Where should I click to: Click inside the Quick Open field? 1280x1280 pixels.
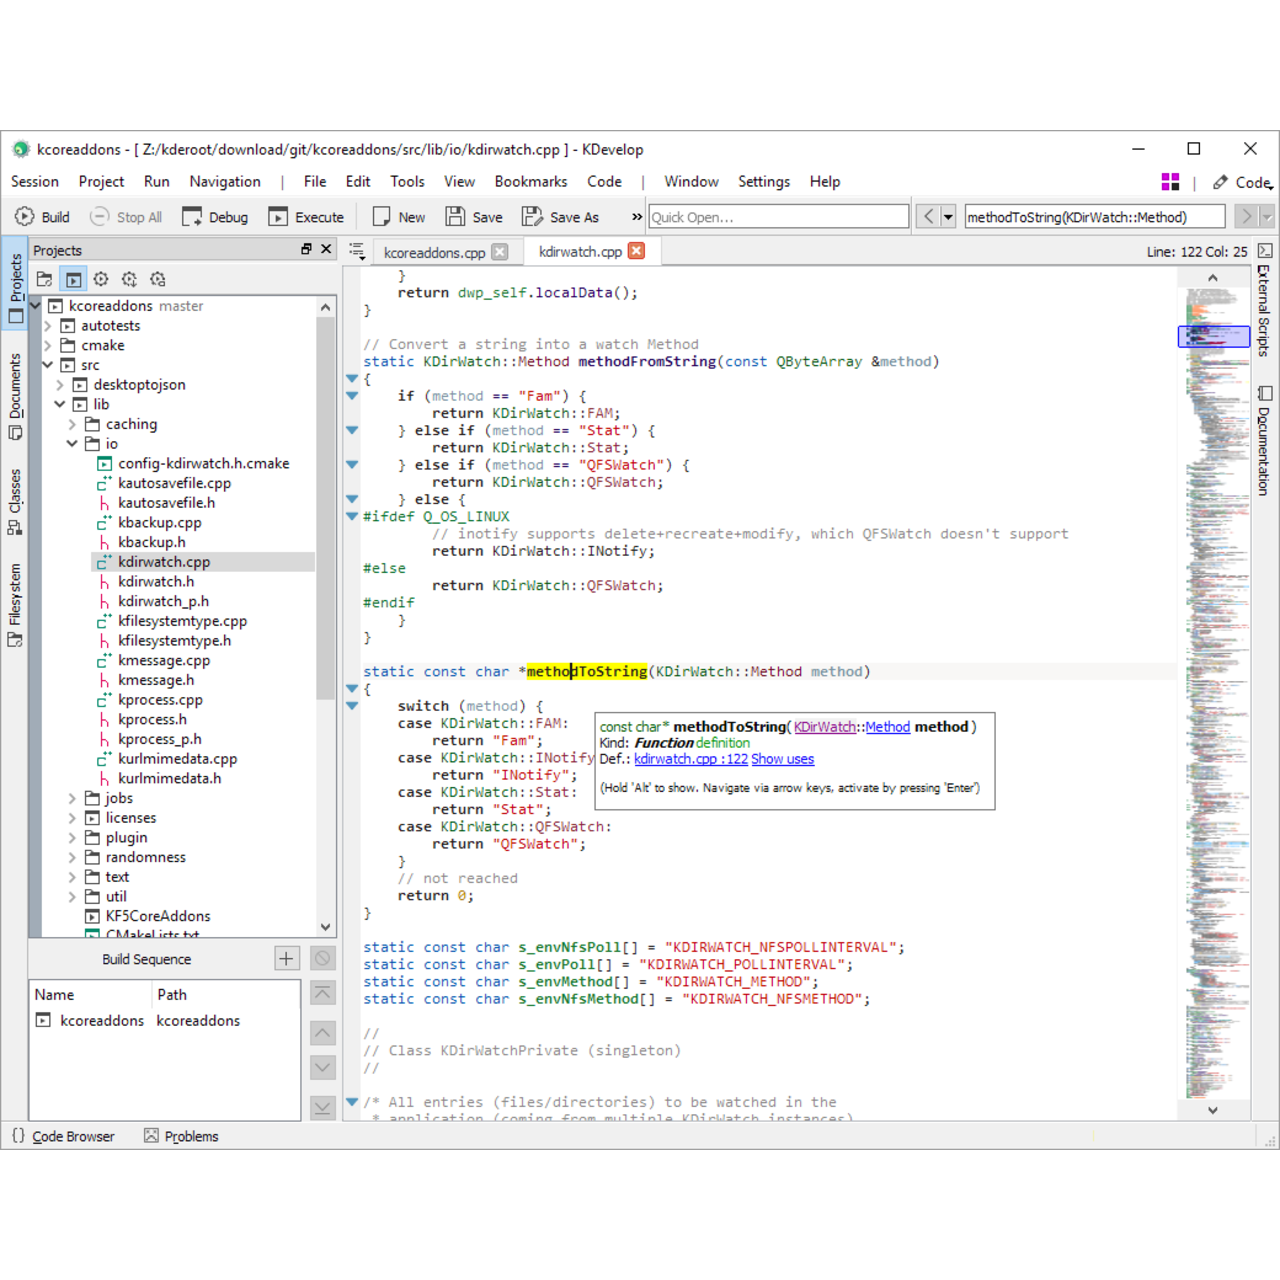point(778,216)
